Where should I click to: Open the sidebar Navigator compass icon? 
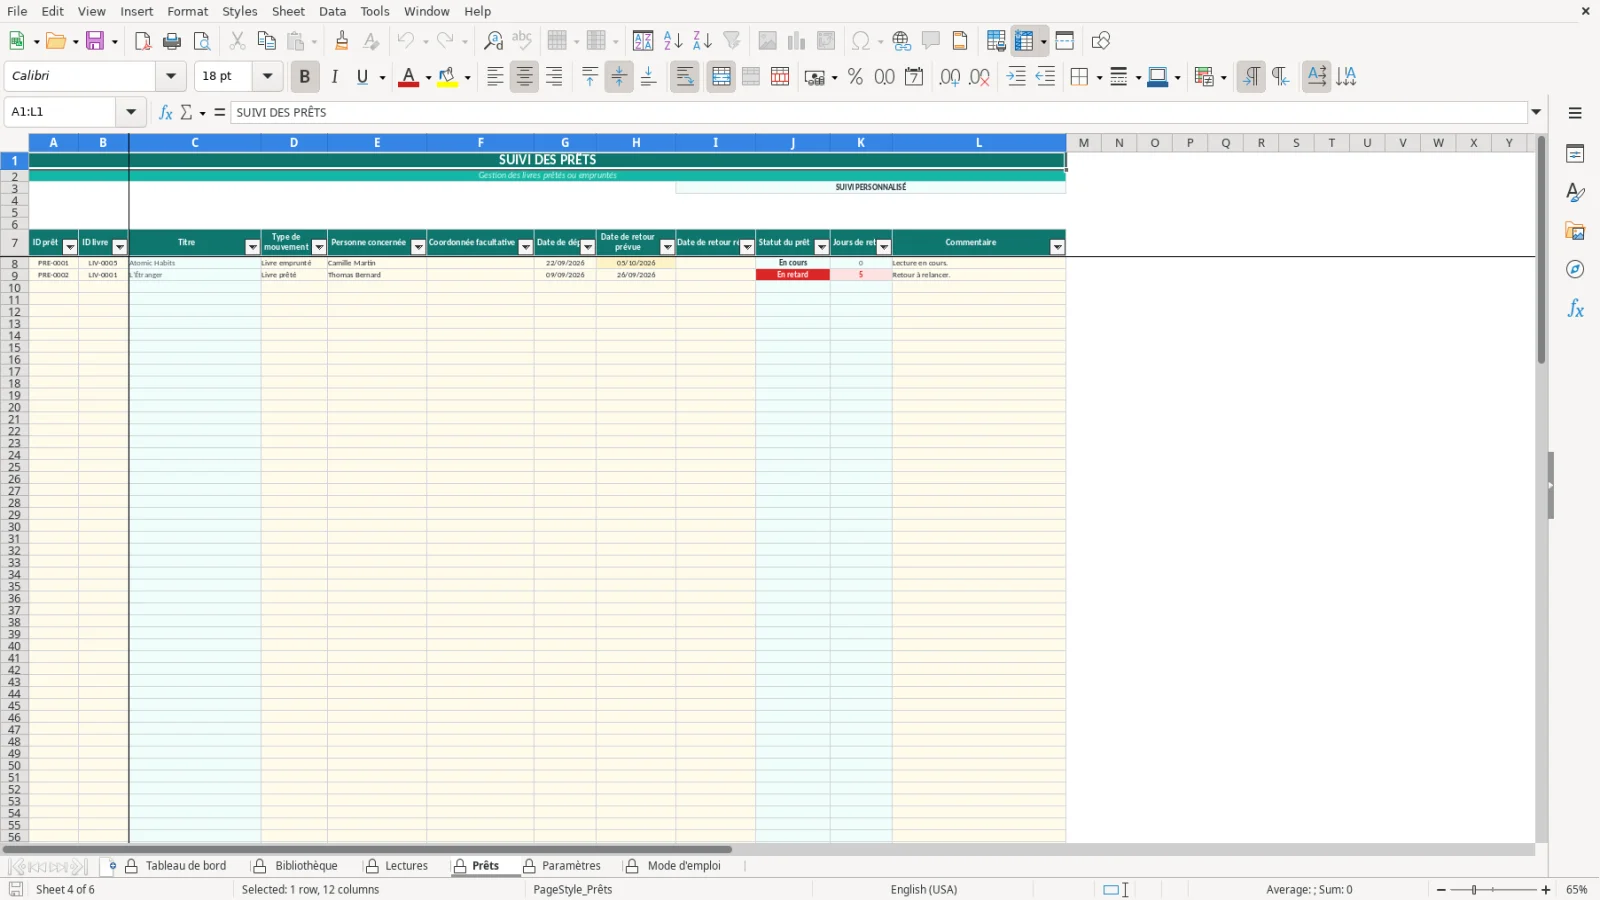coord(1575,270)
